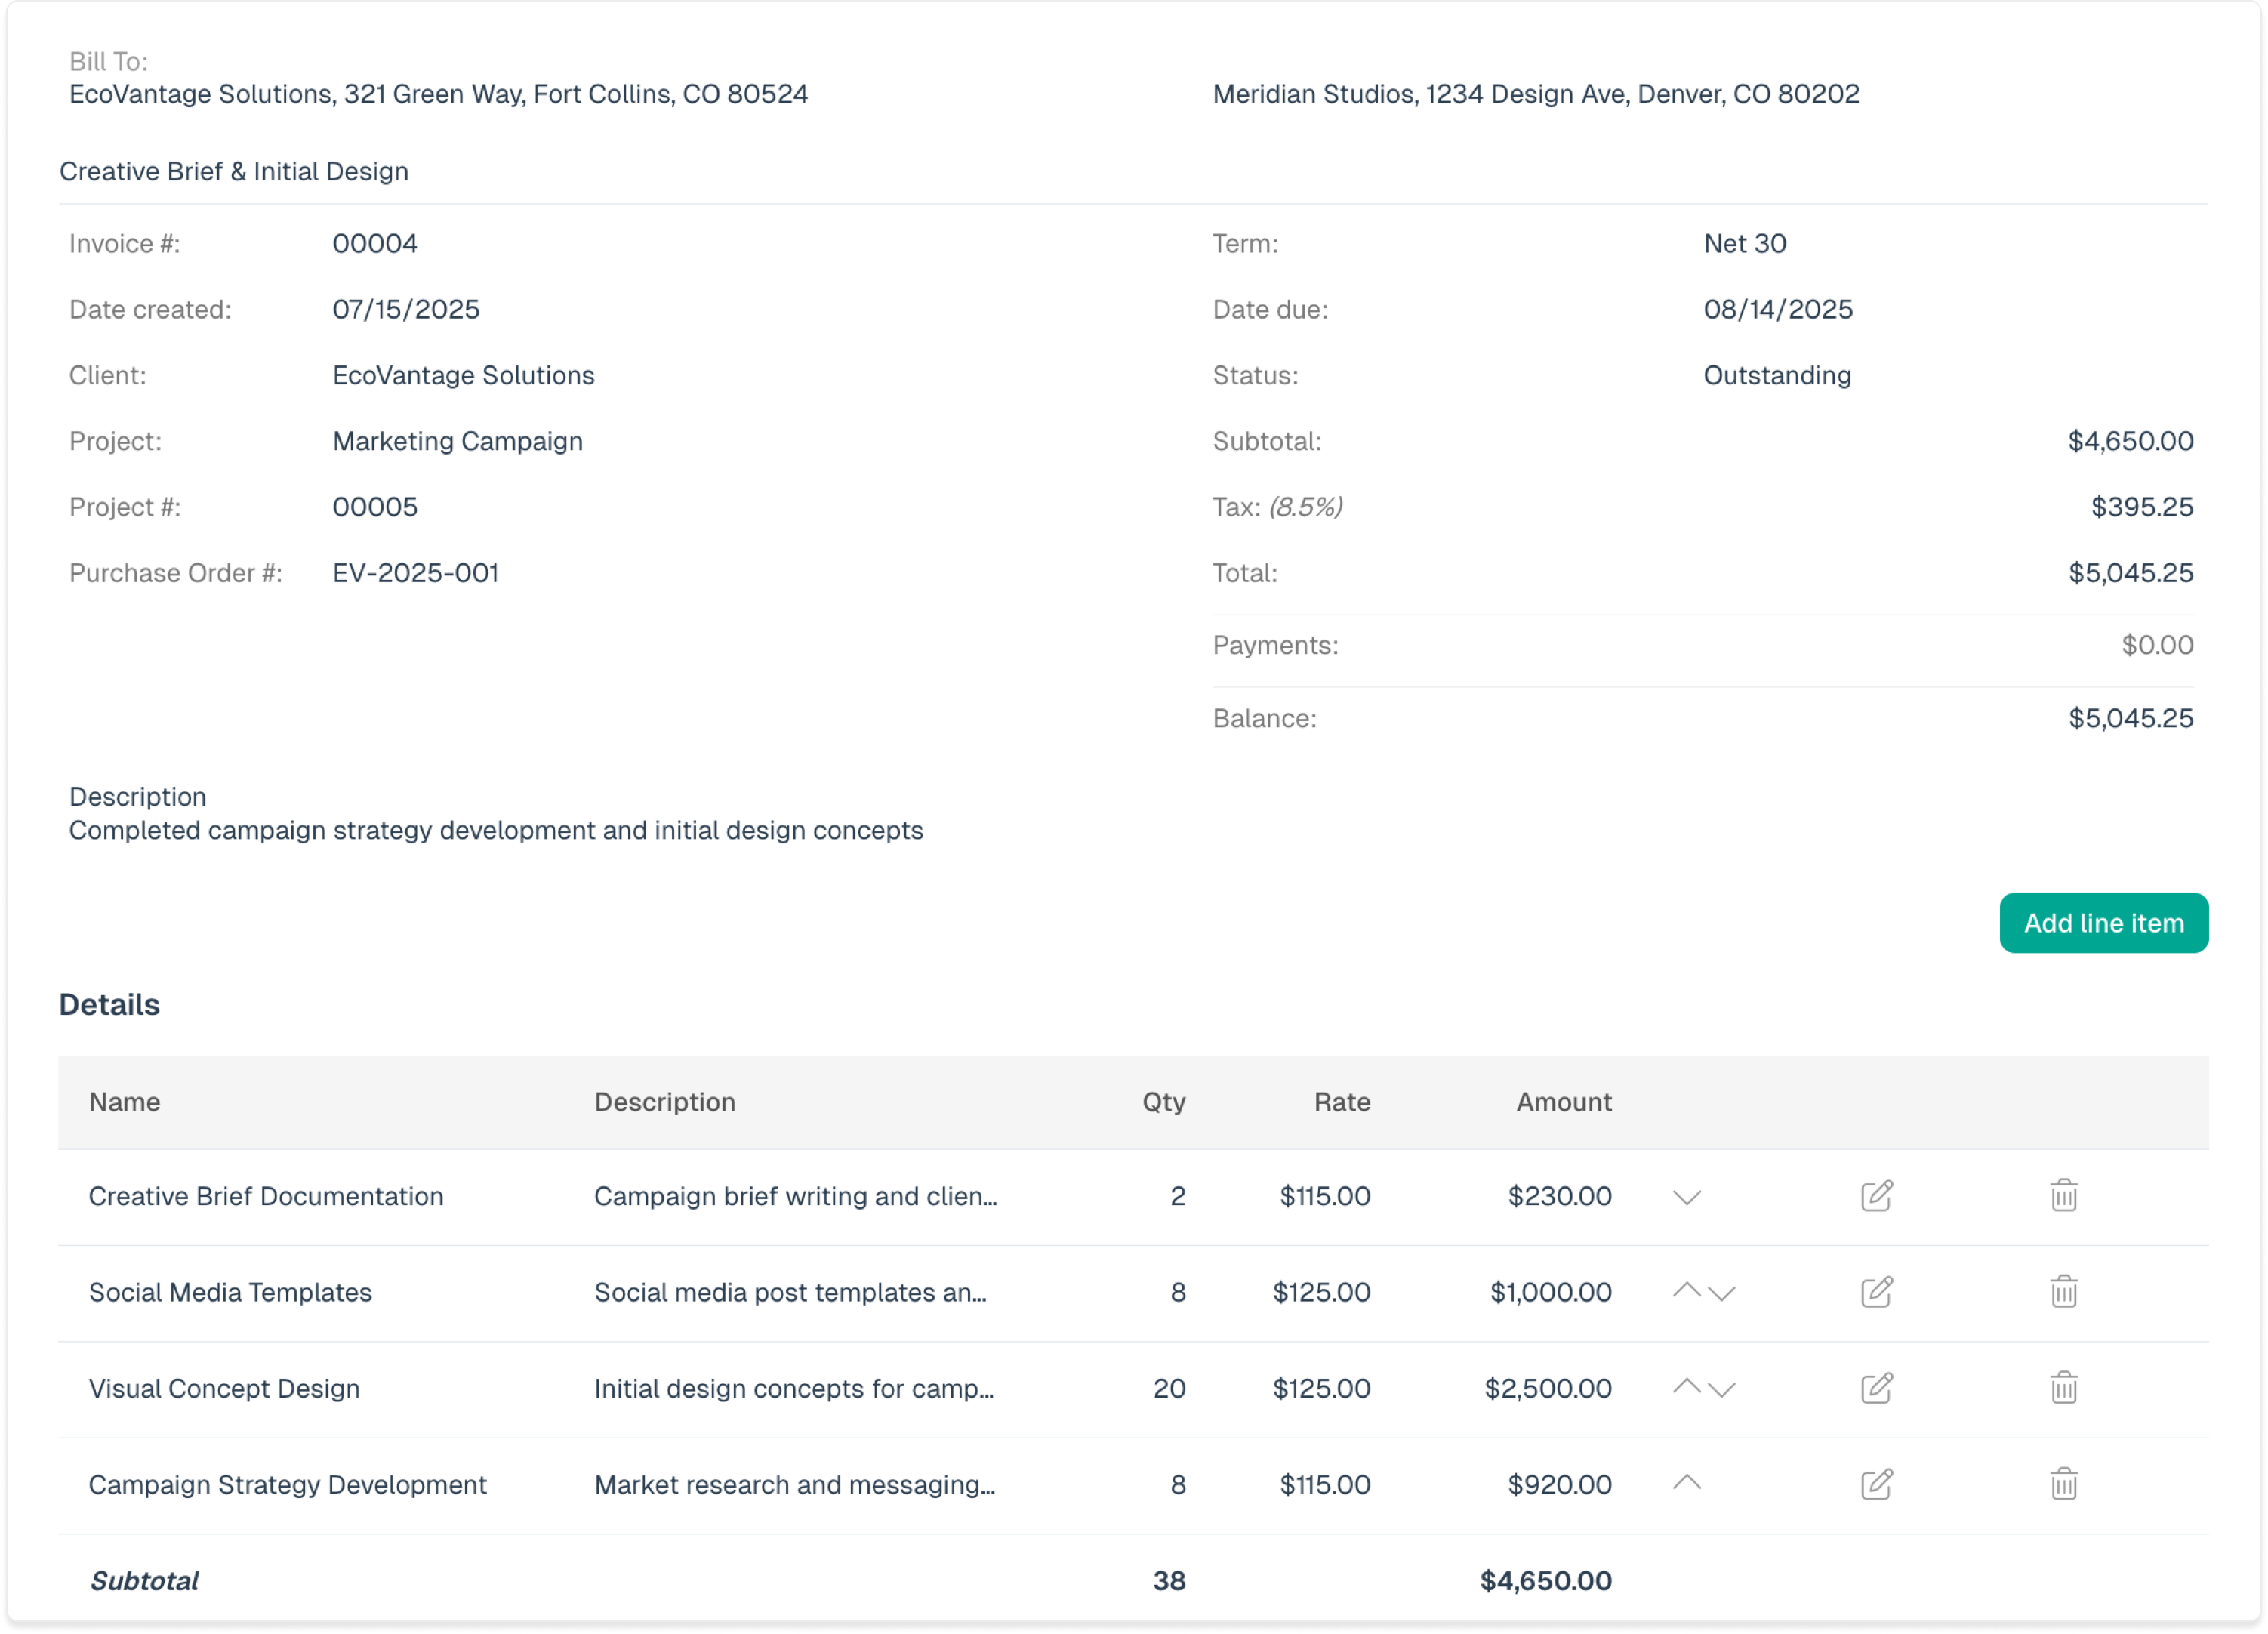Select purchase order EV-2025-001
This screenshot has height=1634, width=2268.
pyautogui.click(x=415, y=573)
